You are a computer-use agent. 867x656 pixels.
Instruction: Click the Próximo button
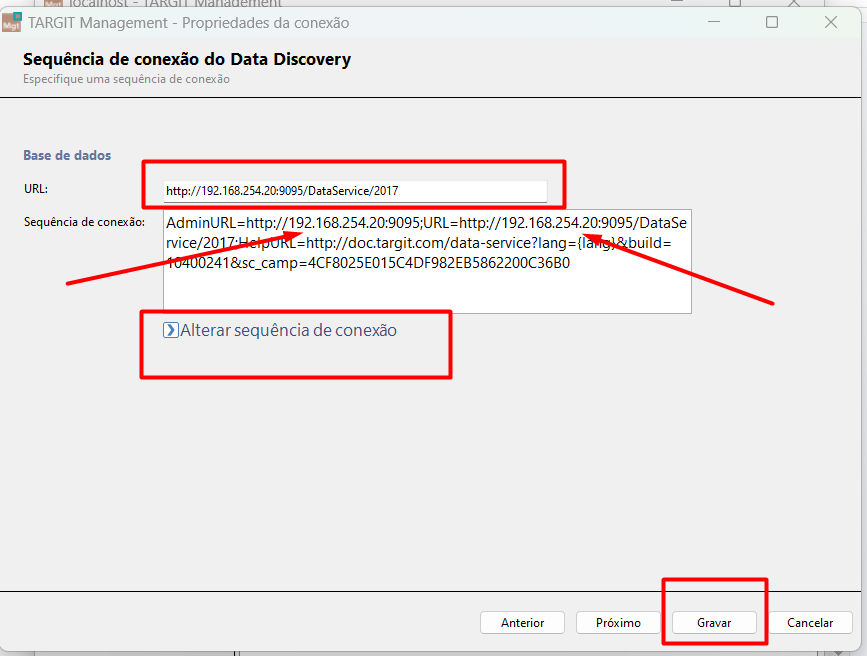618,623
